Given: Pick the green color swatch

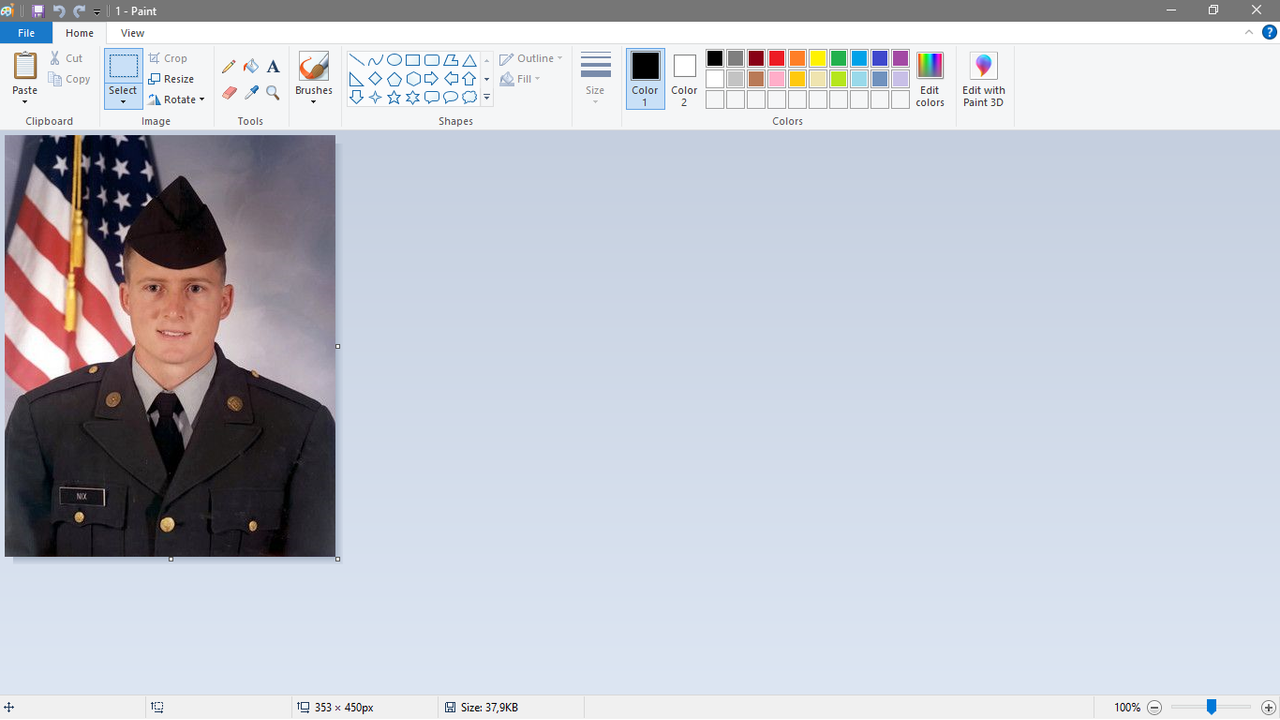Looking at the screenshot, I should (x=838, y=58).
